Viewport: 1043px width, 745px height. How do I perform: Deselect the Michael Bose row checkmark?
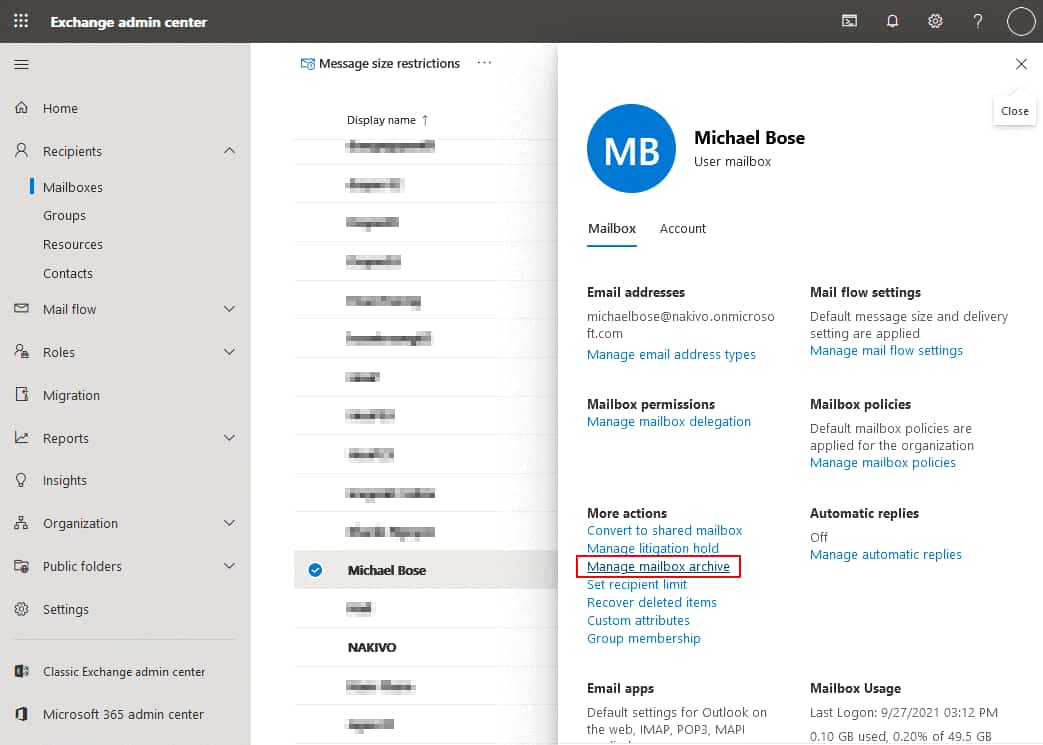[x=315, y=569]
